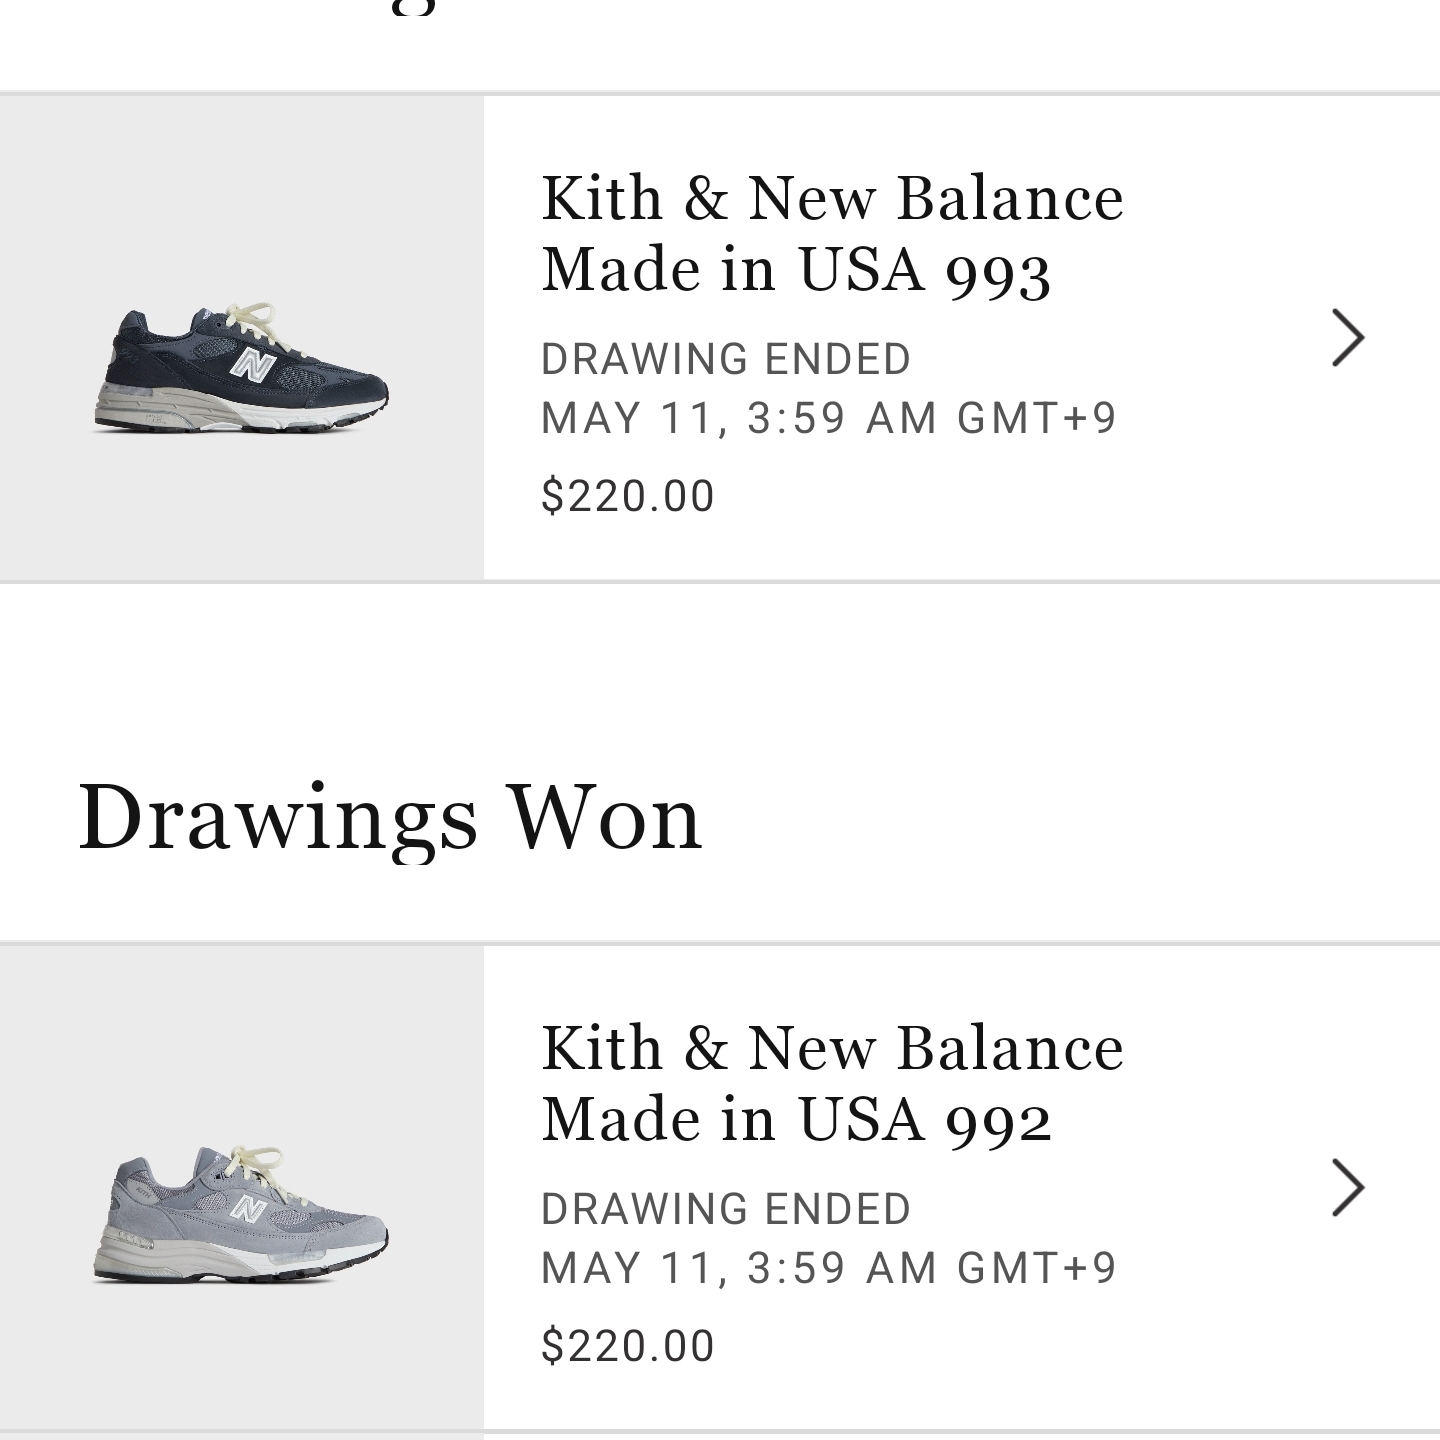Click the N logo on navy 993 shoe
1440x1440 pixels.
click(252, 365)
